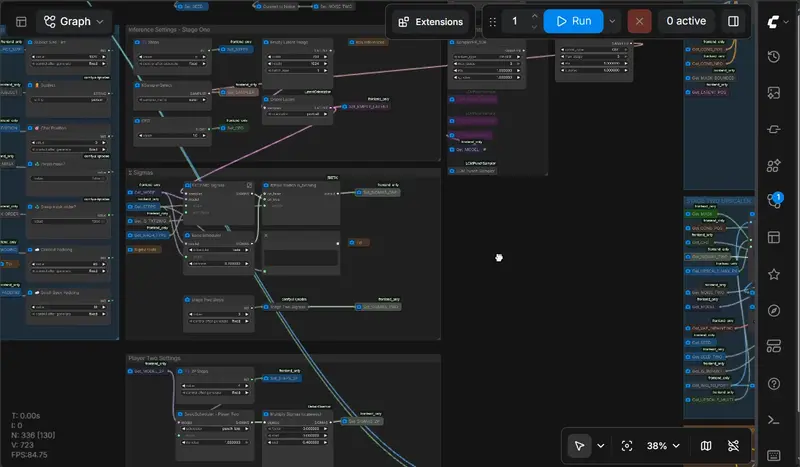Image resolution: width=800 pixels, height=467 pixels.
Task: Open the queue history panel
Action: 773,57
